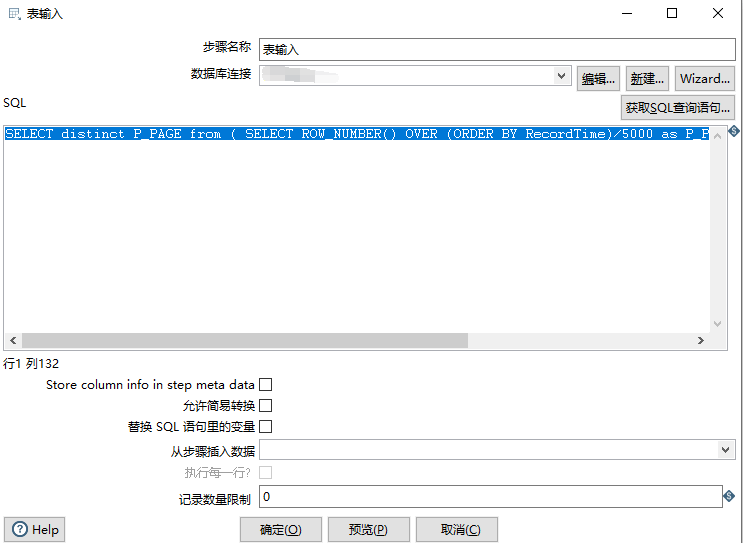Image resolution: width=743 pixels, height=543 pixels.
Task: Enable Store column info in step meta data
Action: coord(266,385)
